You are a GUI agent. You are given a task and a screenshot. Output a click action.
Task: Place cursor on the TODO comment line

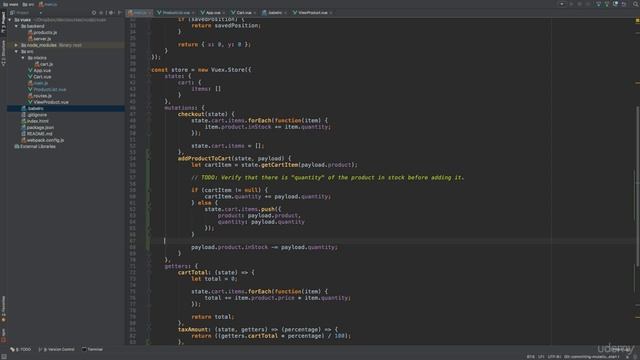[x=327, y=178]
